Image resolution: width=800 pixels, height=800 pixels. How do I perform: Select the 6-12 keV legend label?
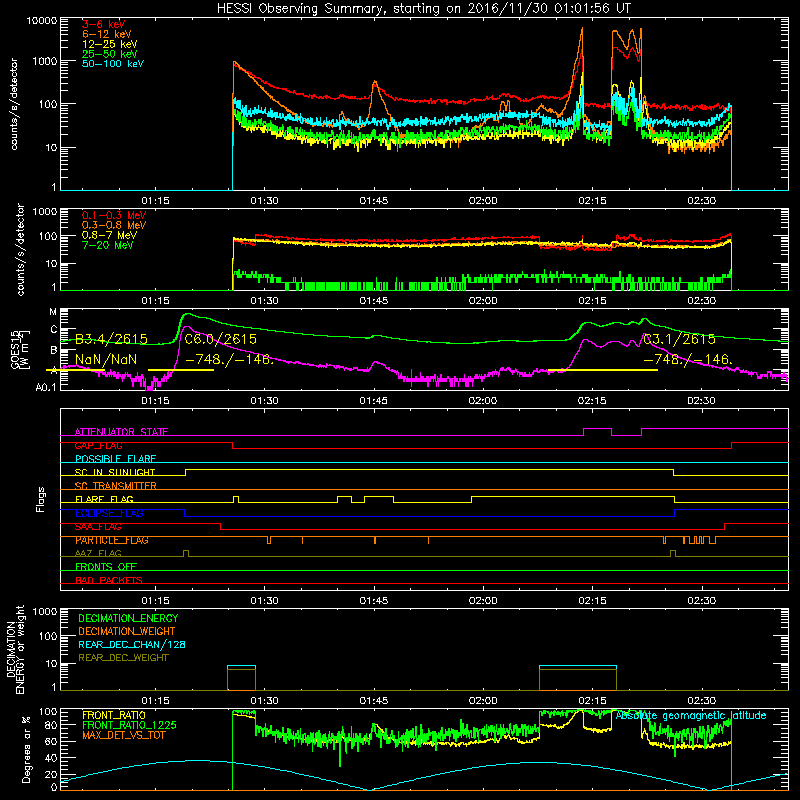(107, 34)
